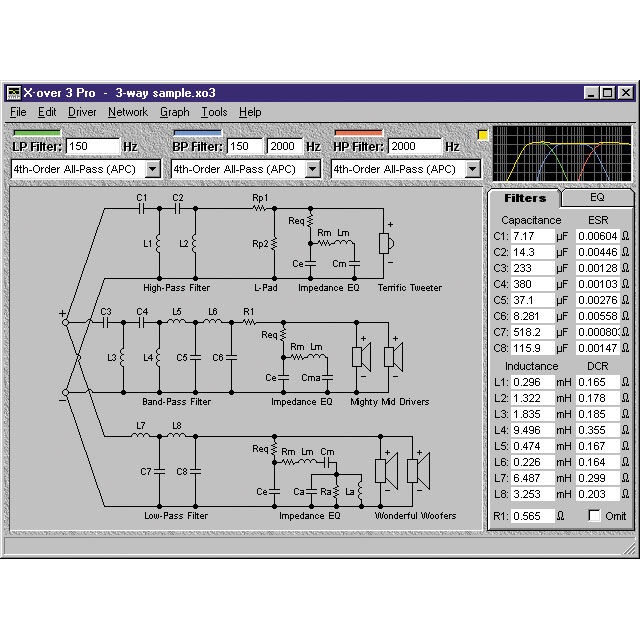
Task: Open the frequency response graph thumbnail
Action: 562,153
